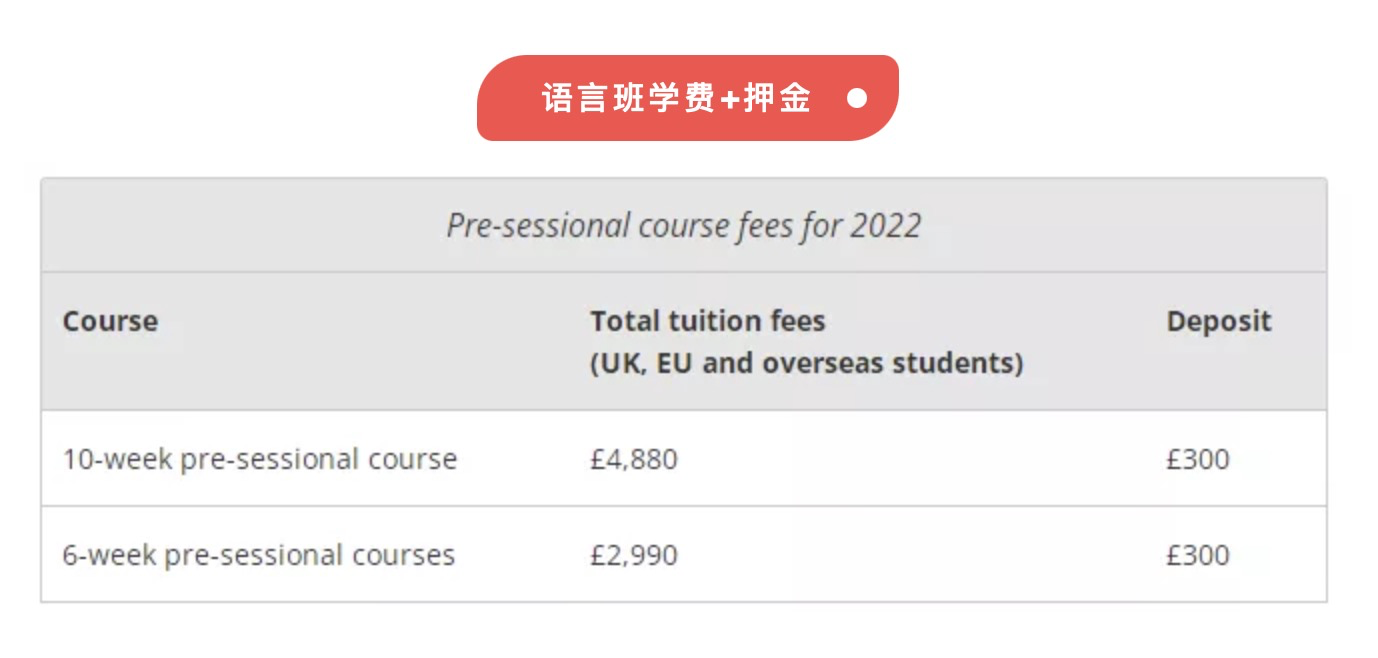Click the Total tuition fees column header
1378x658 pixels.
click(x=707, y=321)
